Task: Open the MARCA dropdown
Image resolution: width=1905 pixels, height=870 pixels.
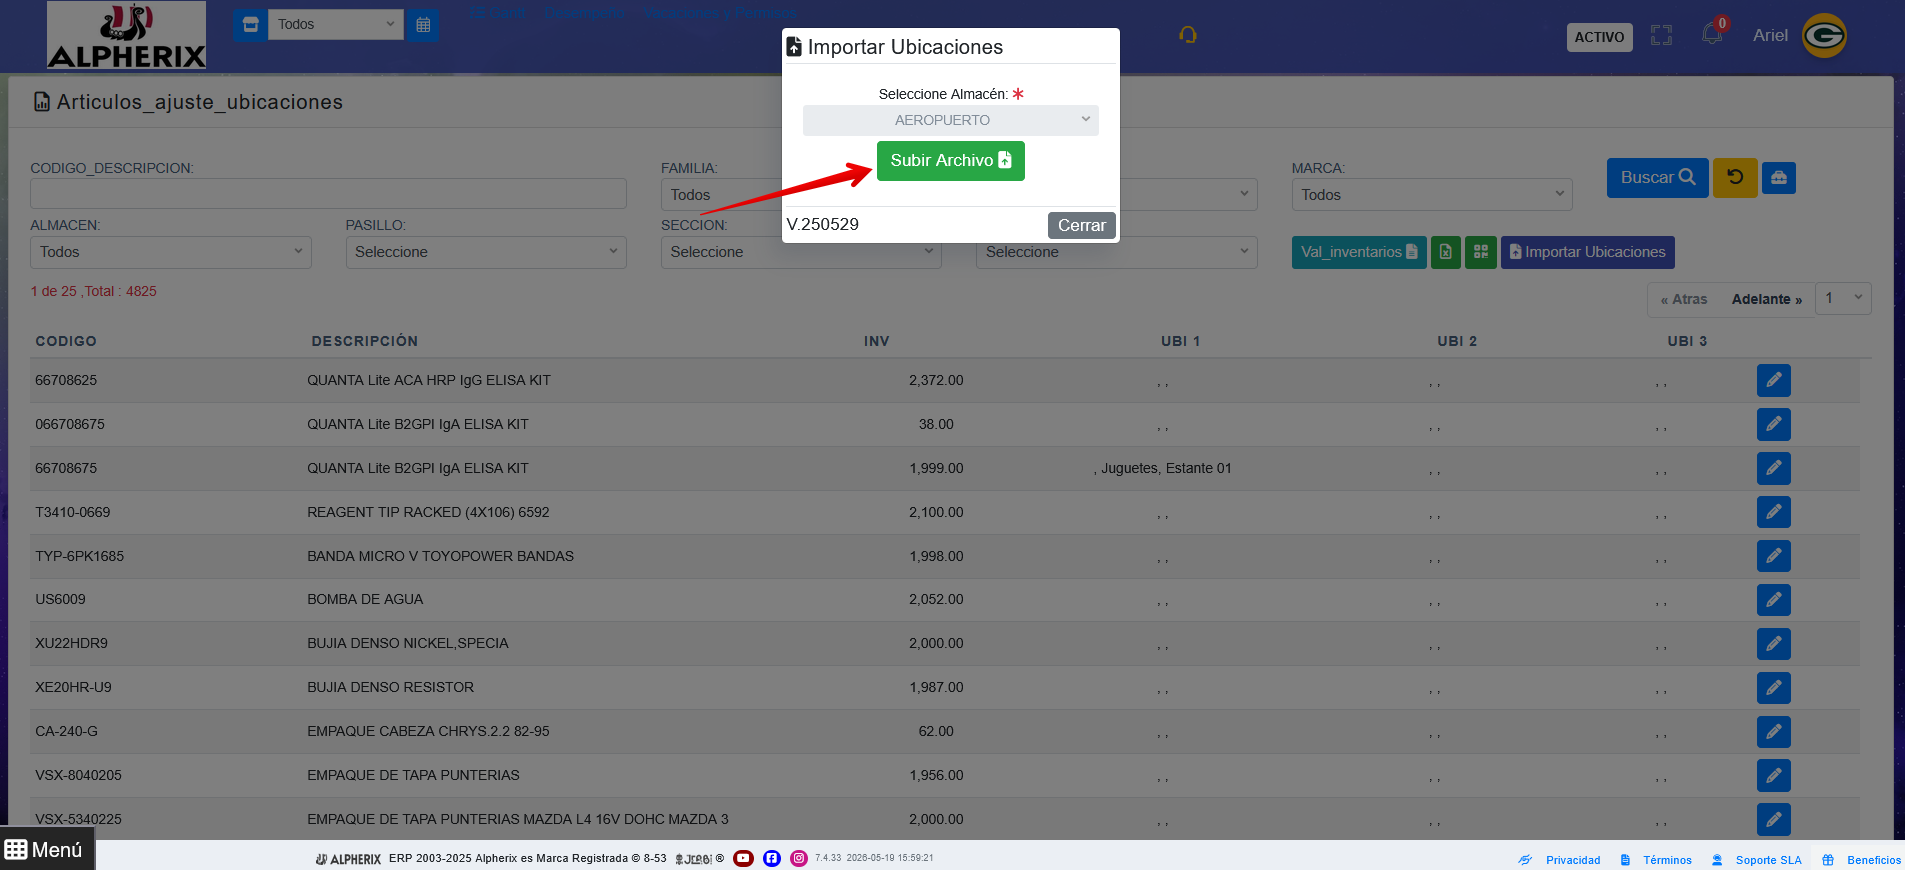Action: [x=1431, y=195]
